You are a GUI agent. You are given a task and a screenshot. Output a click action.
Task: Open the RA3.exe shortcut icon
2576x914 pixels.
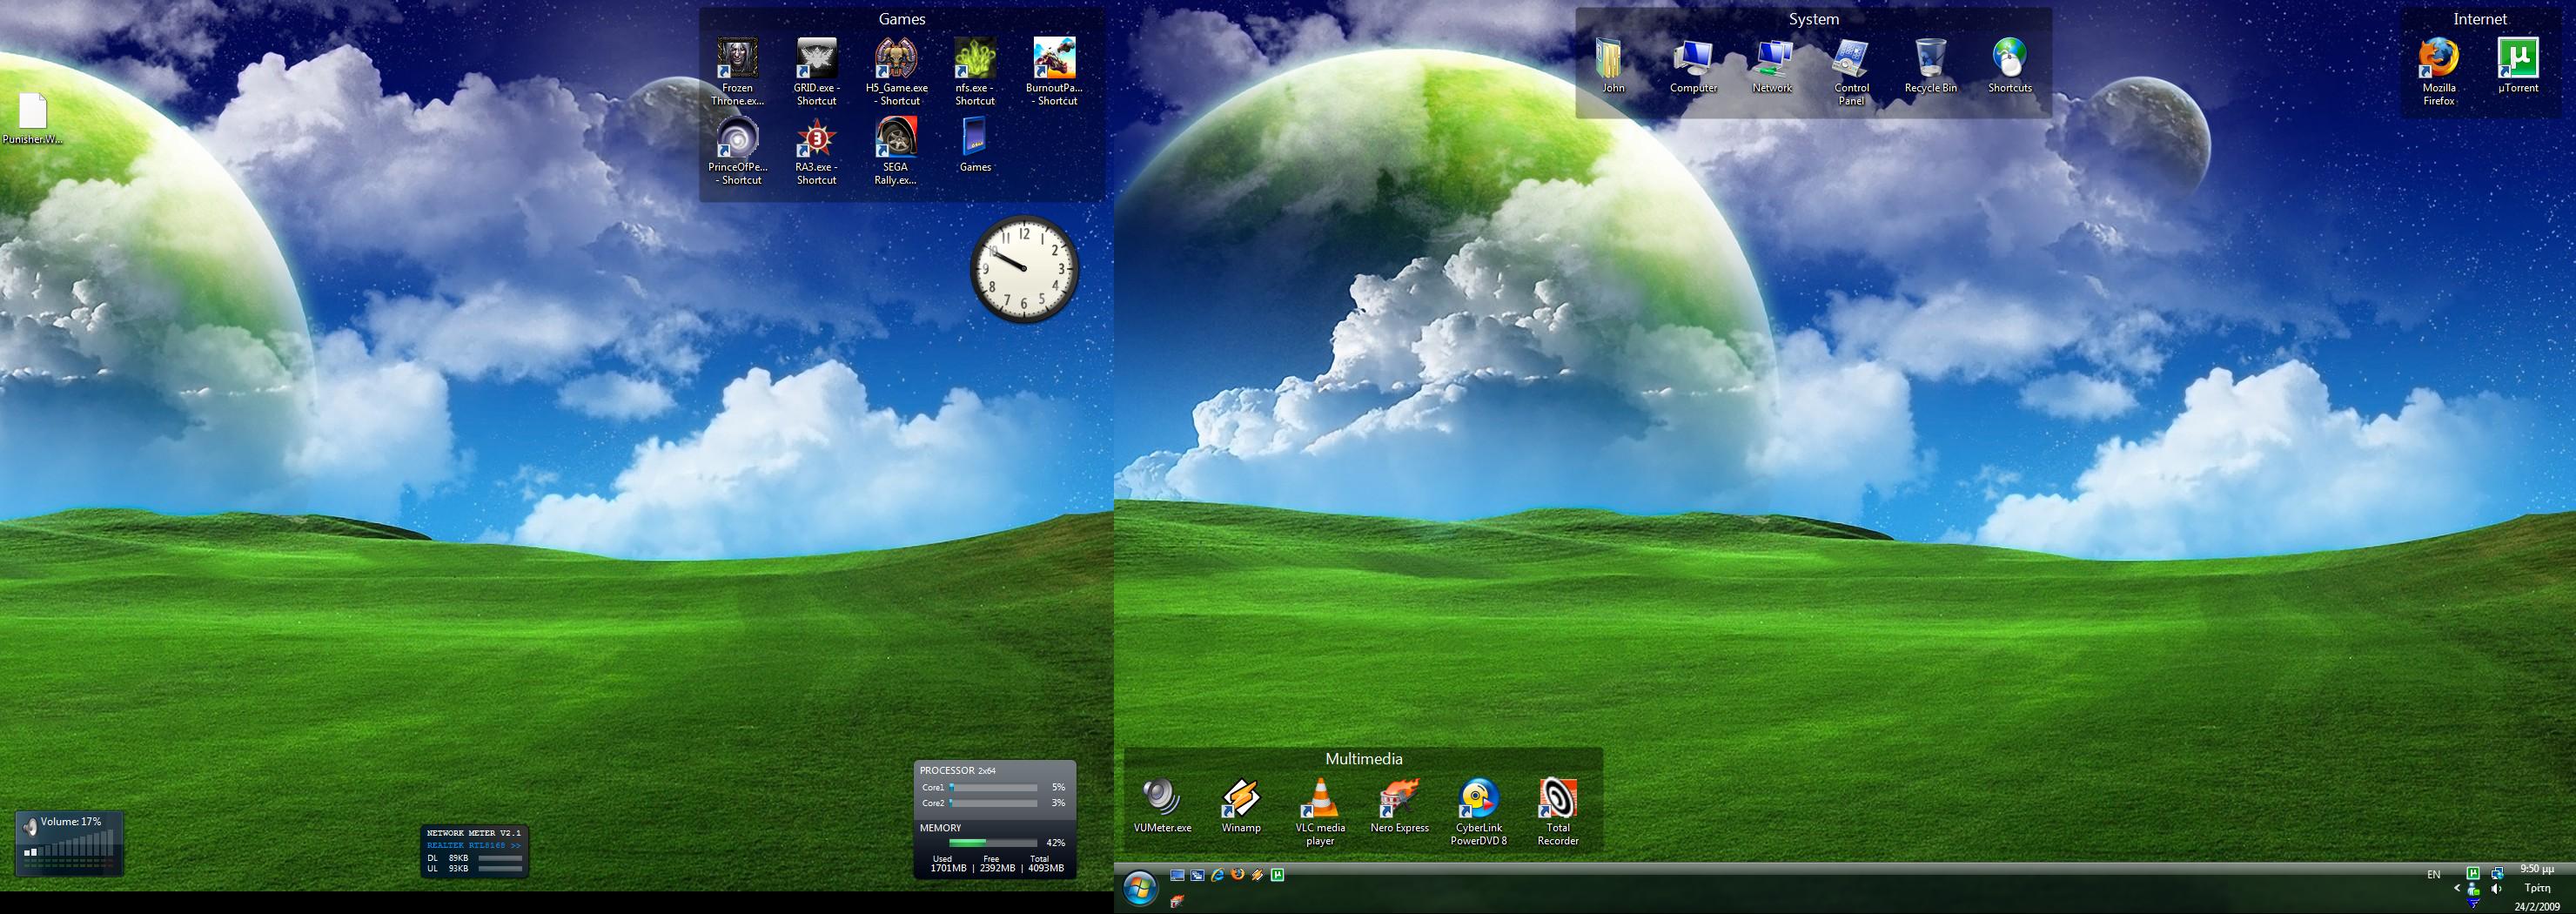[816, 139]
